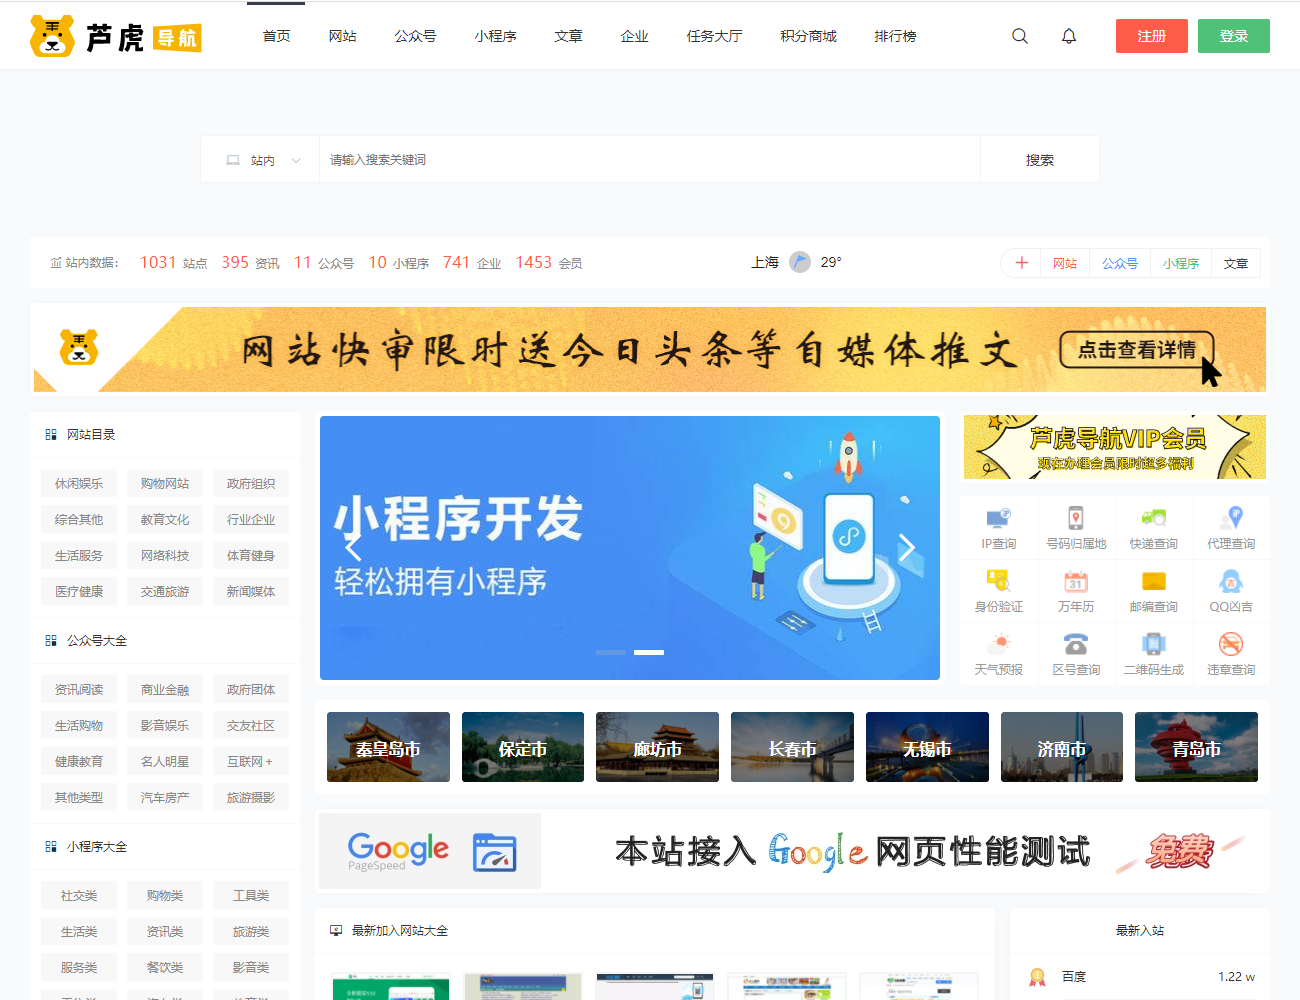The width and height of the screenshot is (1300, 1000).
Task: Open the 青岛市 city thumbnail
Action: point(1196,747)
